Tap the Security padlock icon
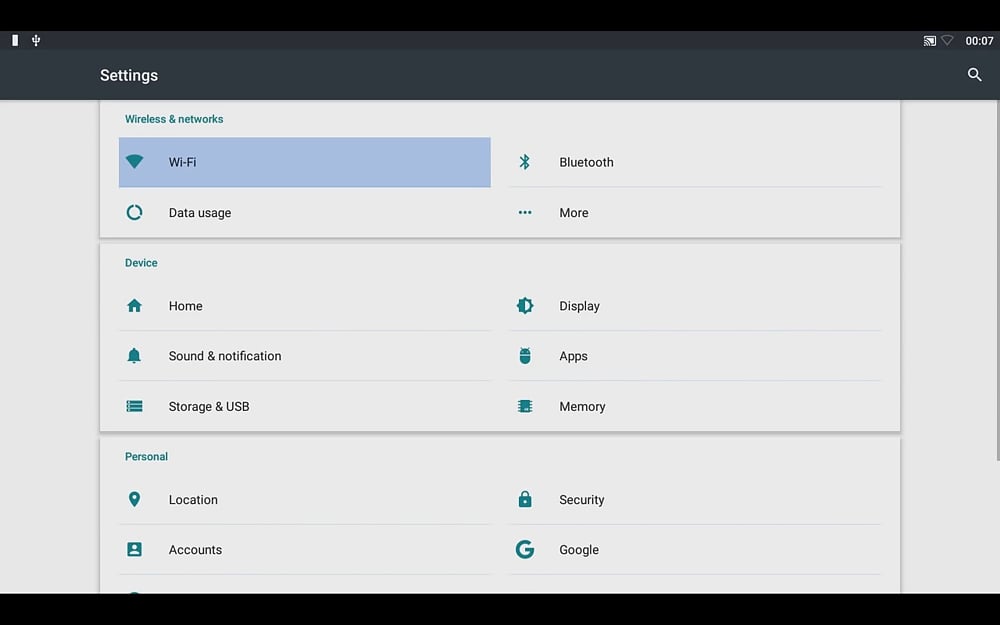1000x625 pixels. pos(525,499)
